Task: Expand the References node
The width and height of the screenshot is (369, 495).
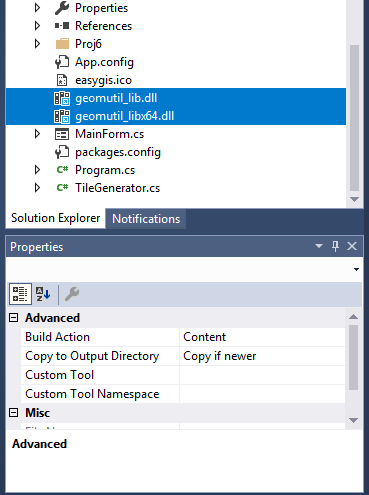Action: coord(37,26)
